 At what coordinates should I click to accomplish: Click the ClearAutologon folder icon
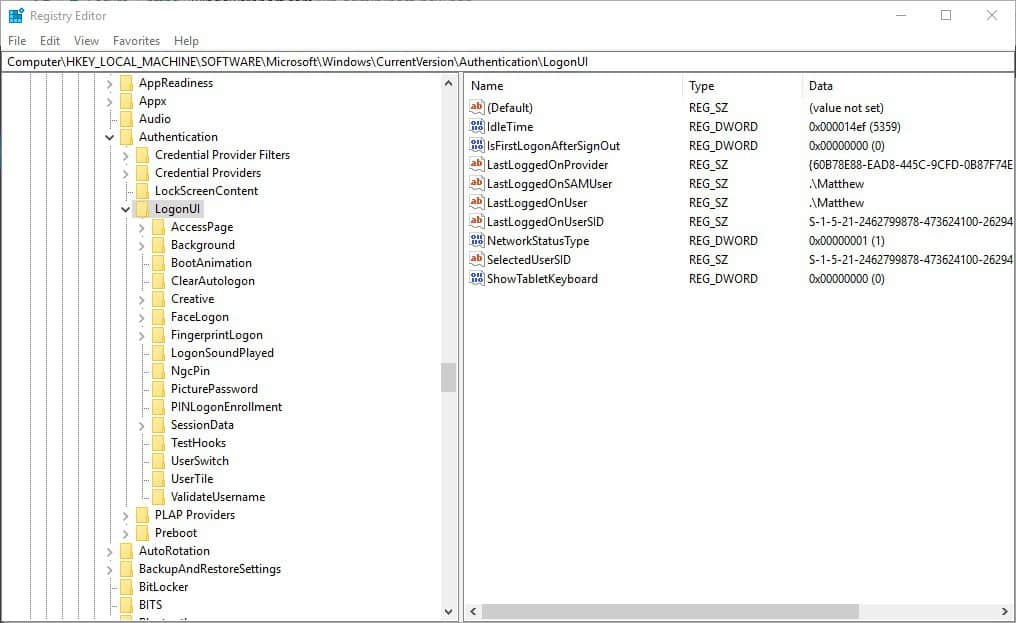click(x=159, y=281)
